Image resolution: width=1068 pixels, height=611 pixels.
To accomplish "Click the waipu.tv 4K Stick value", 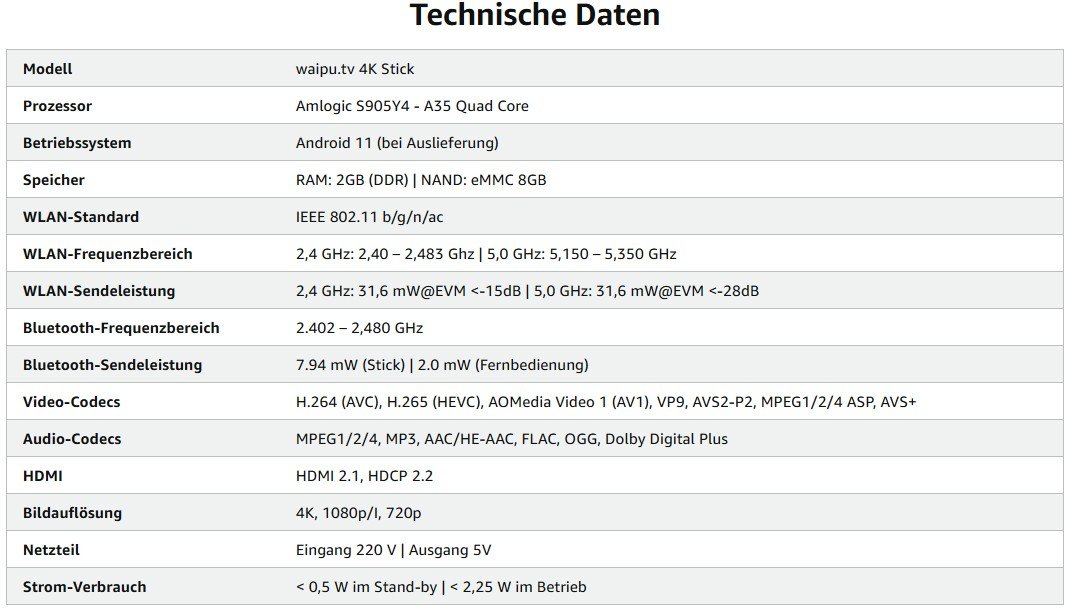I will coord(355,69).
